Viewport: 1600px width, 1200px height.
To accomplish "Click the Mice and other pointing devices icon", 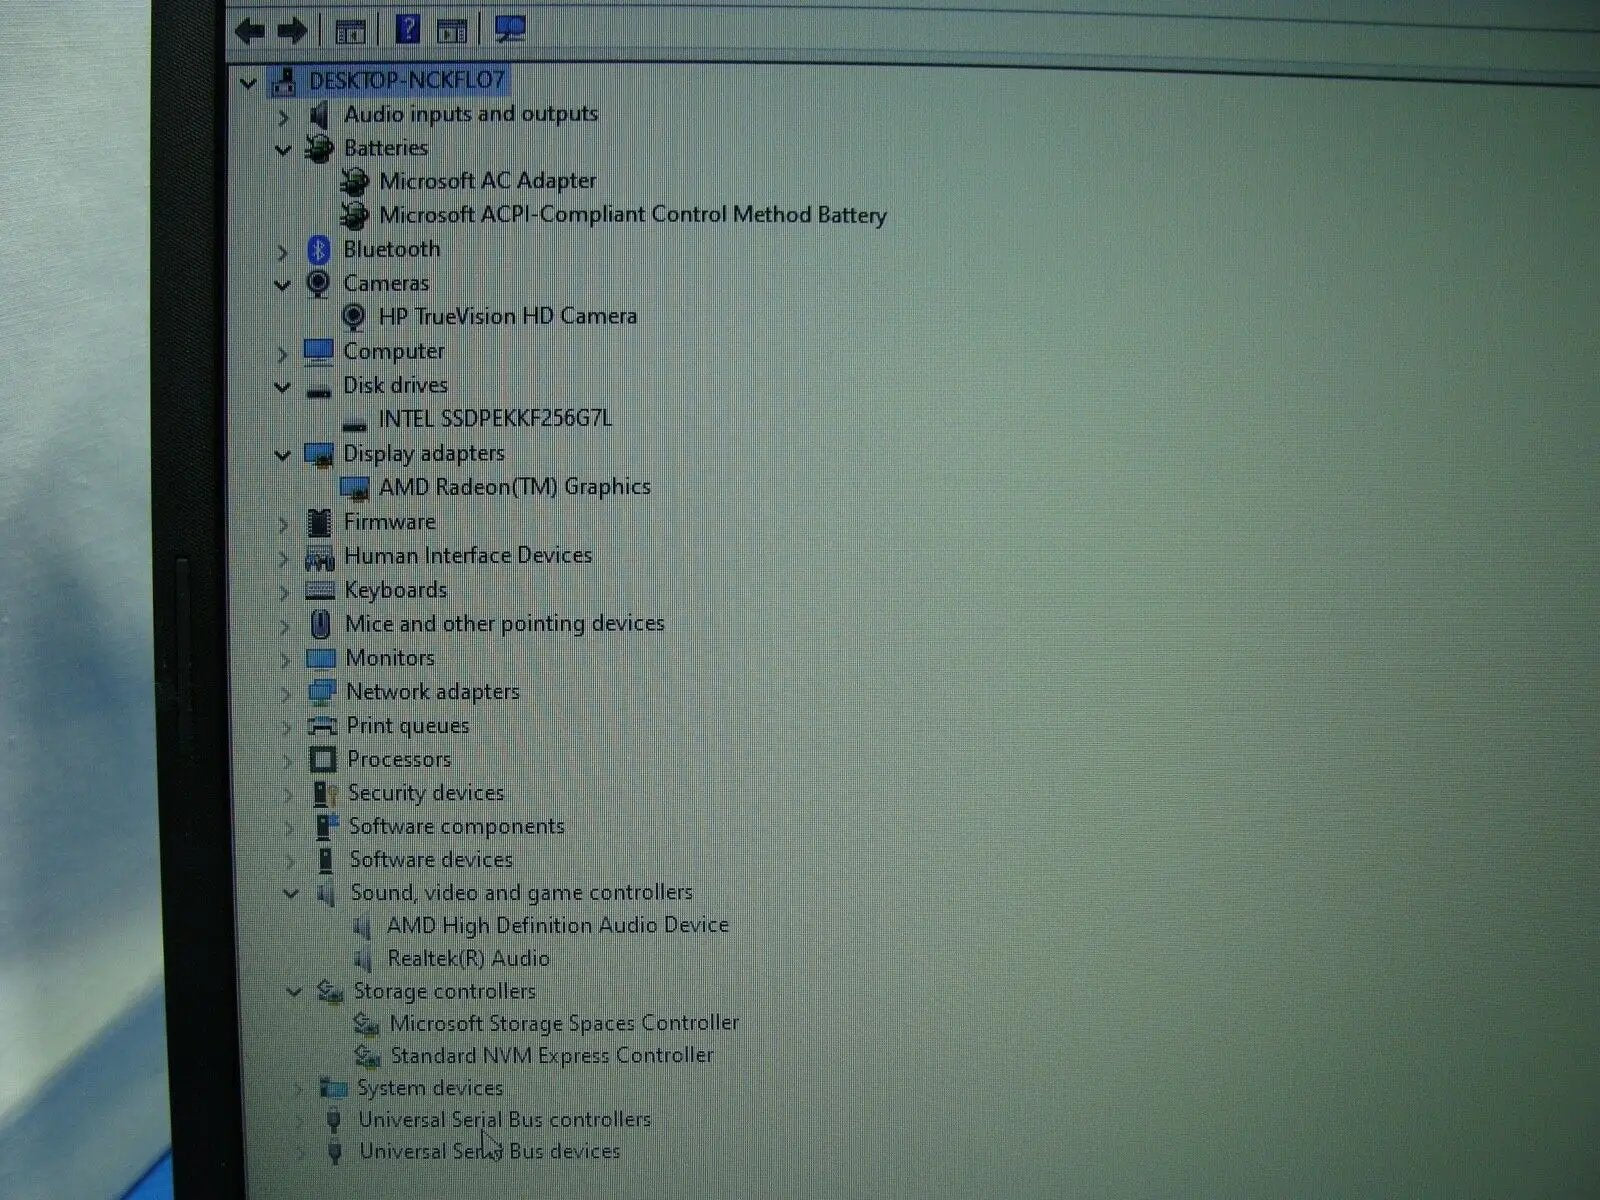I will point(320,625).
